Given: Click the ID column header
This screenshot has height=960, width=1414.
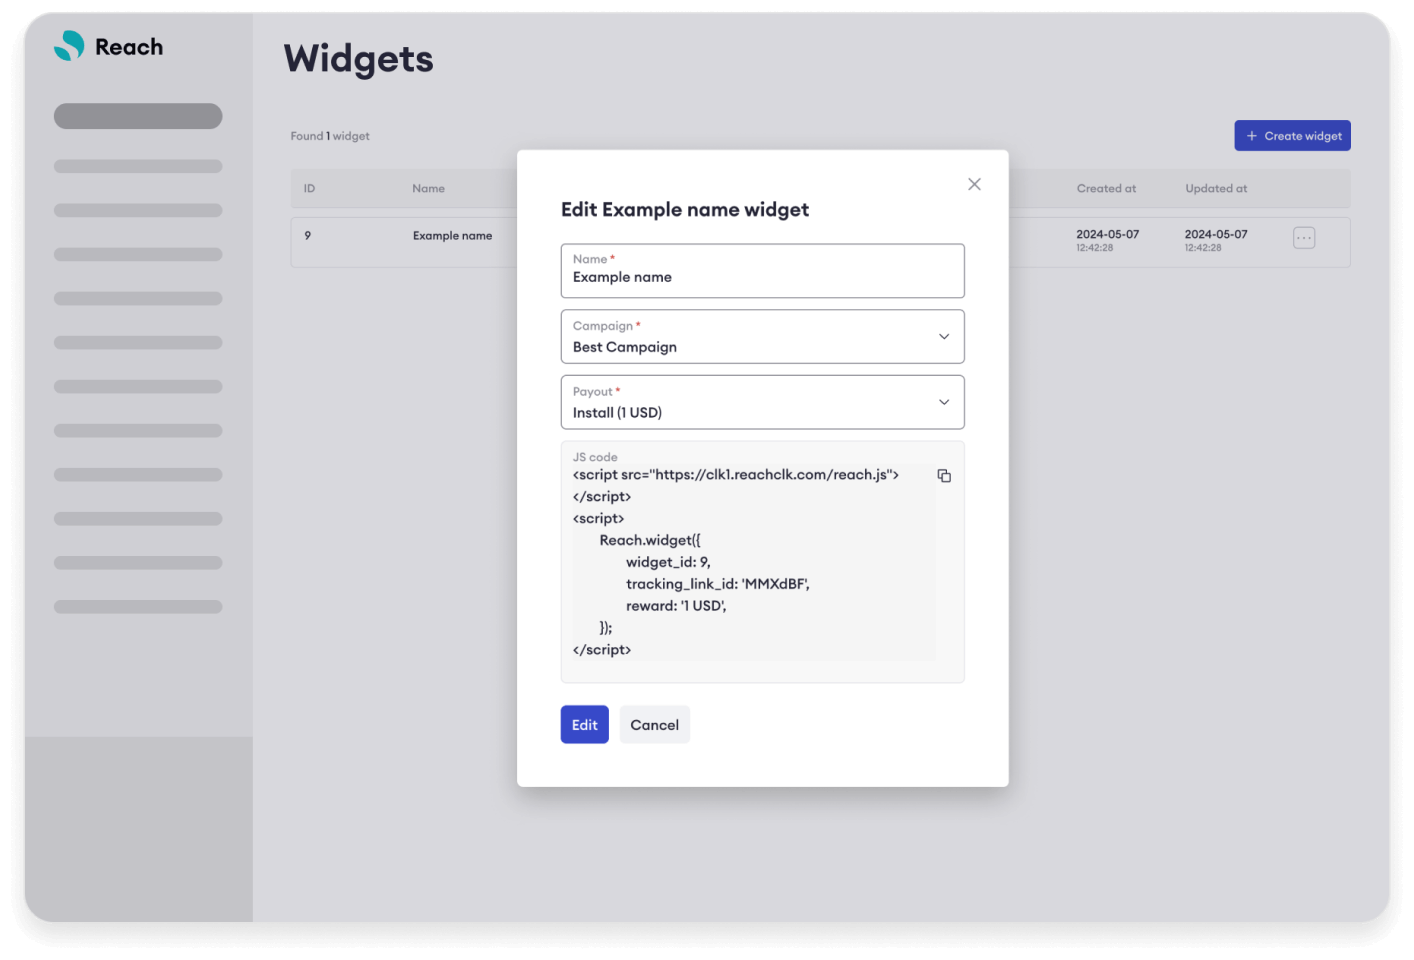Looking at the screenshot, I should [309, 188].
